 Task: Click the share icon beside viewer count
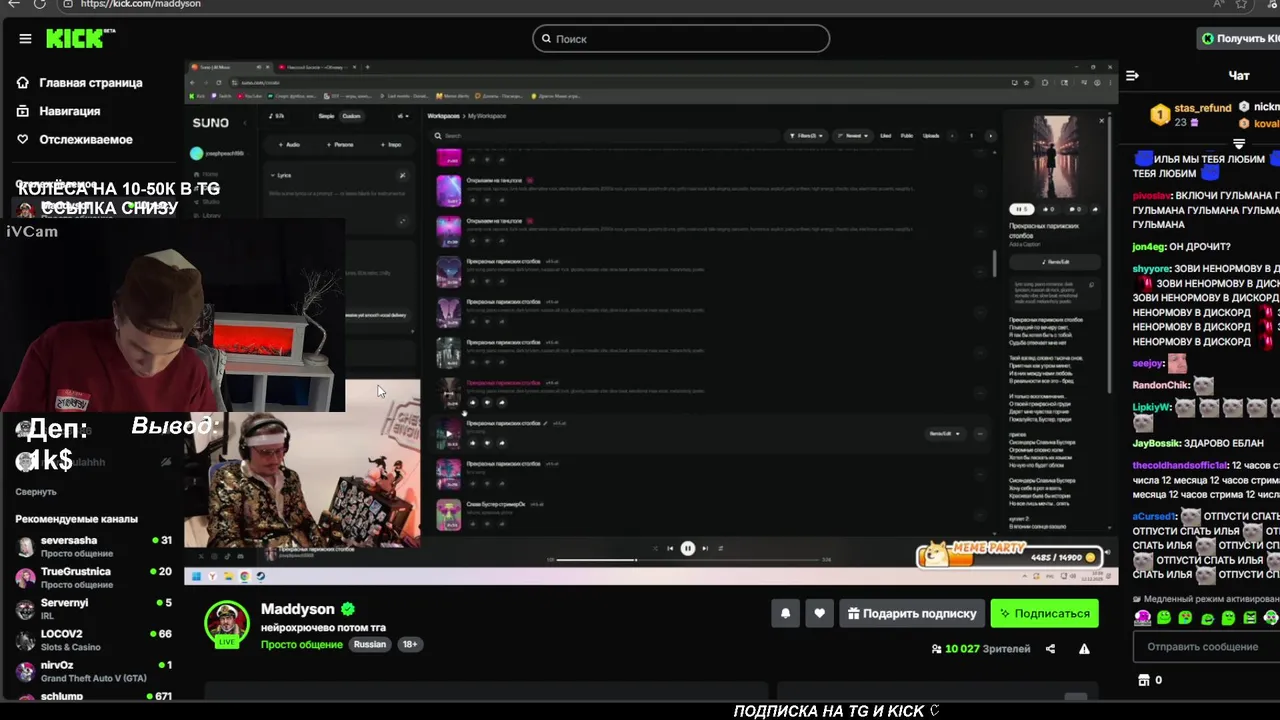coord(1050,649)
